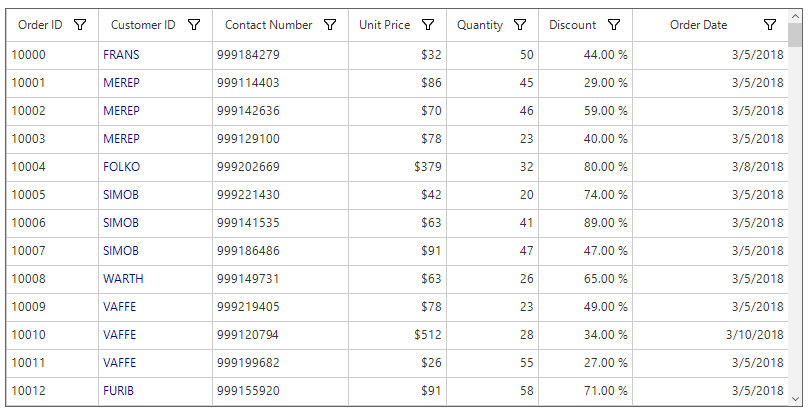Open SIMOB link in order 10006 row
The width and height of the screenshot is (809, 410).
tap(121, 222)
